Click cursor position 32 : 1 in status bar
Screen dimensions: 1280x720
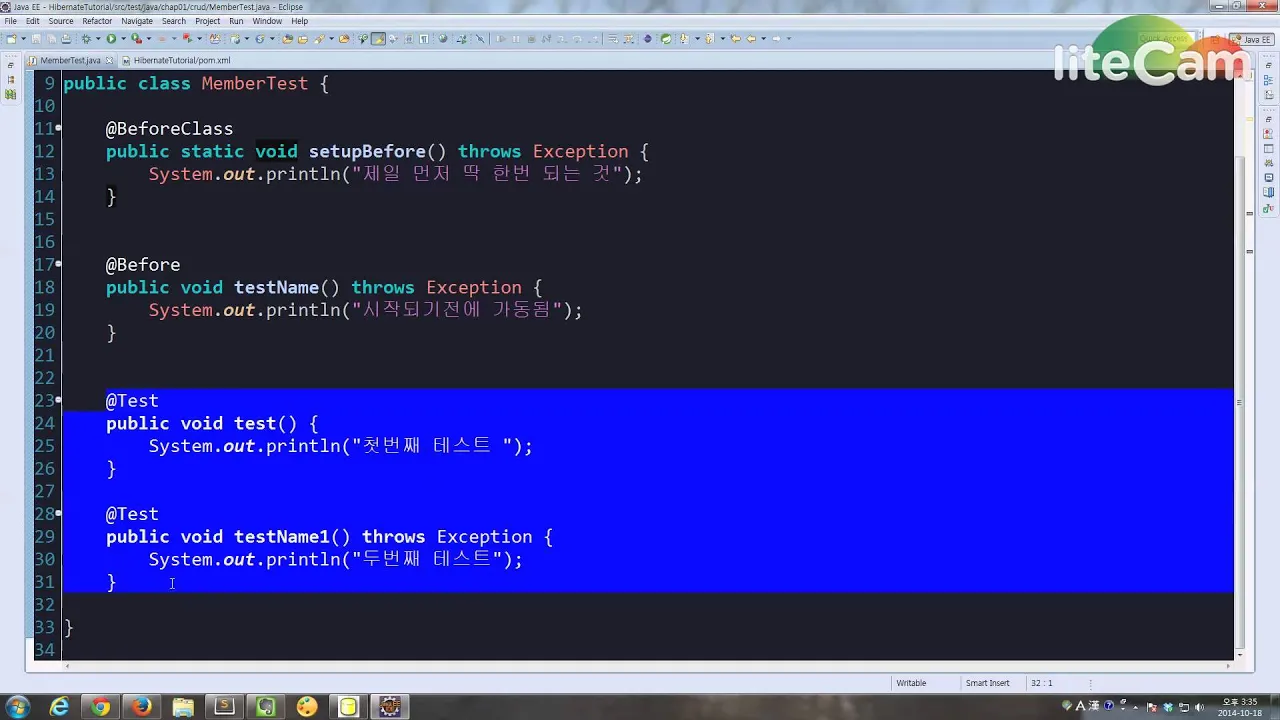1041,683
